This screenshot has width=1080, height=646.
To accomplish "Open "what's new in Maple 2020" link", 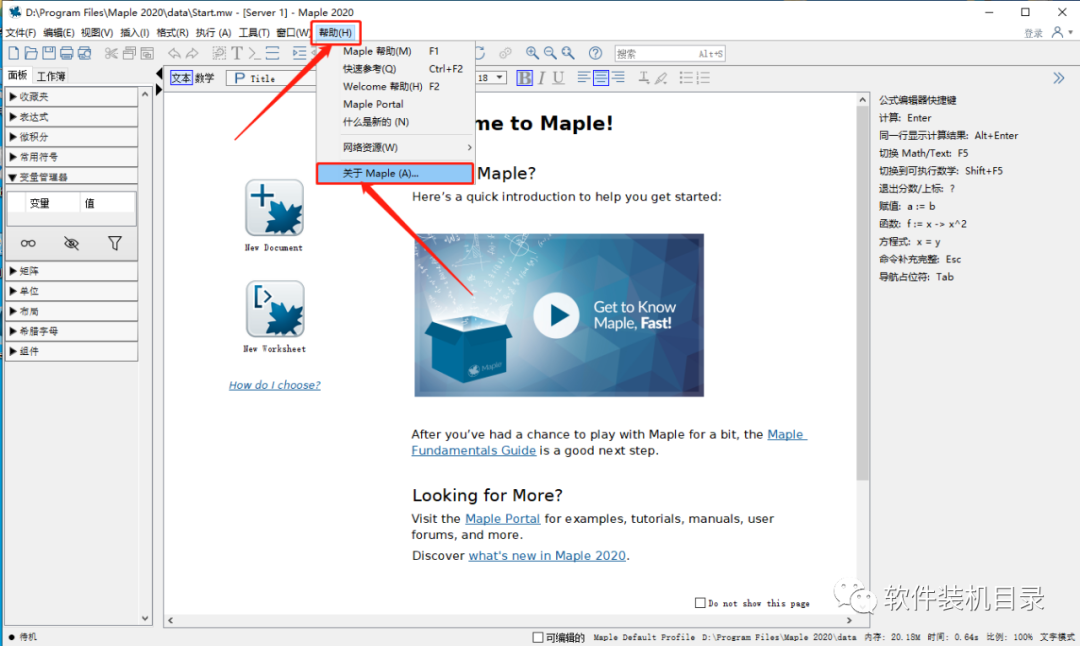I will [547, 556].
